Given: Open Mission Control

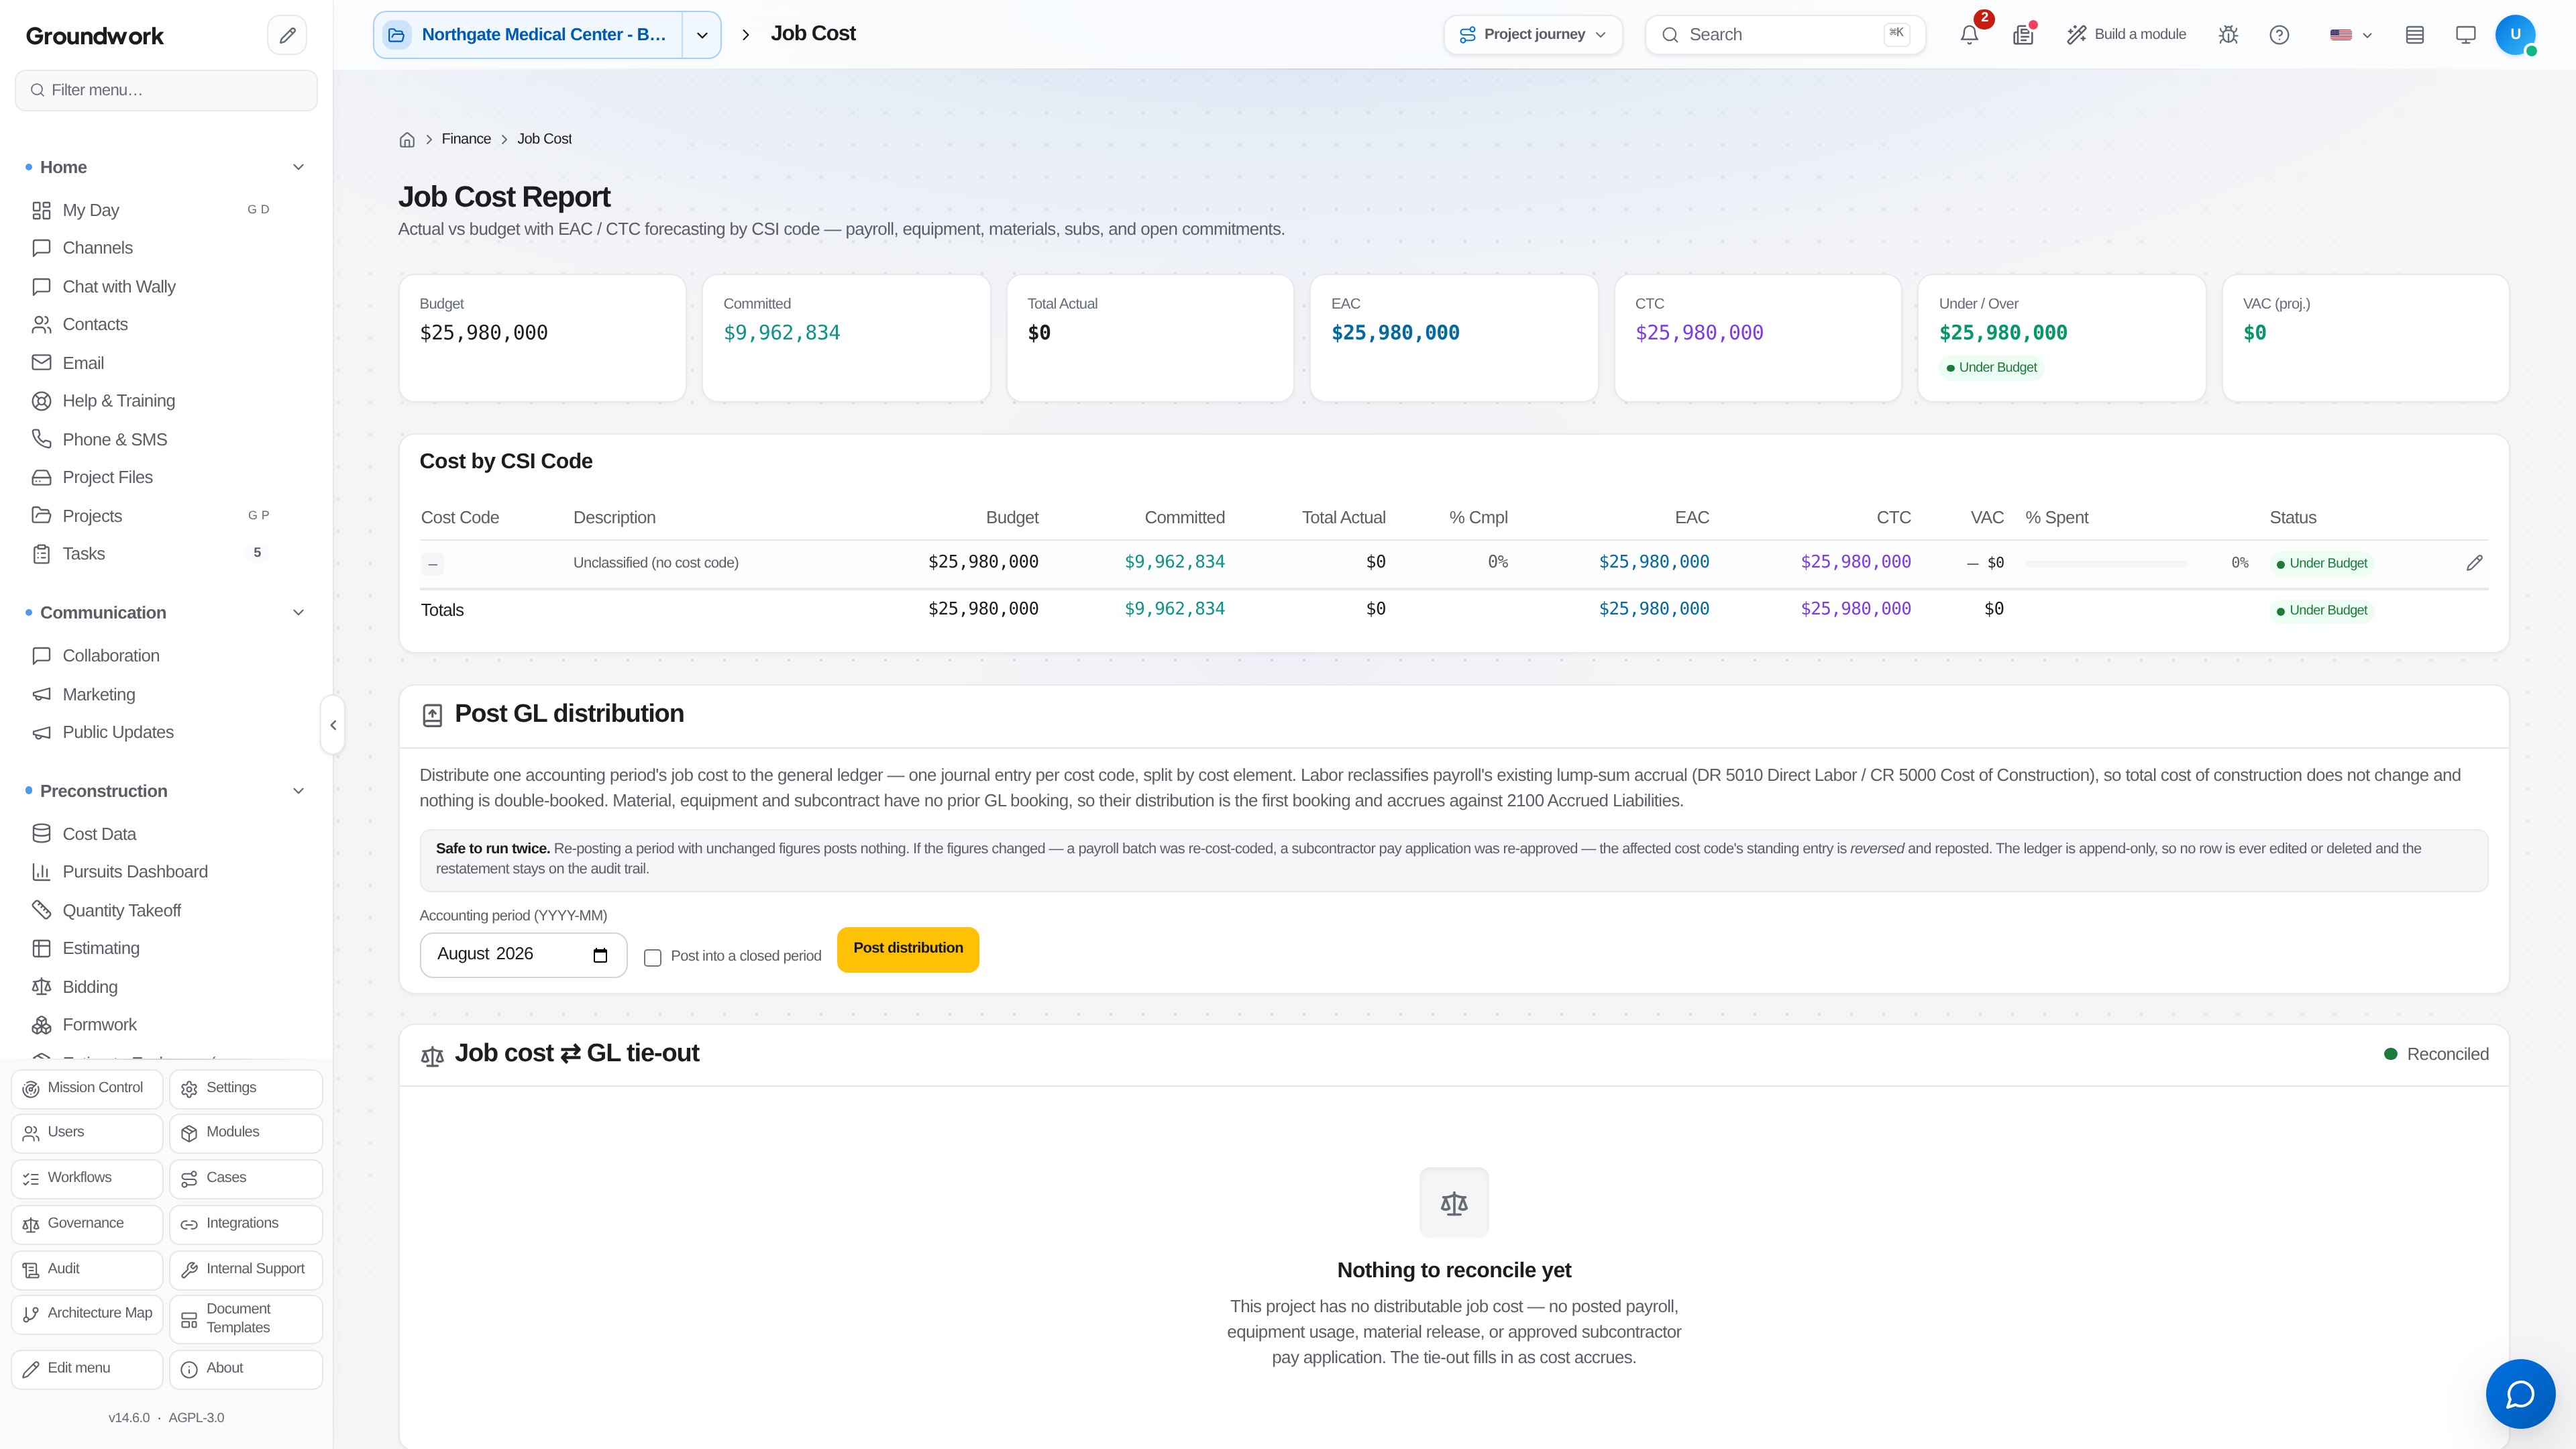Looking at the screenshot, I should point(87,1089).
